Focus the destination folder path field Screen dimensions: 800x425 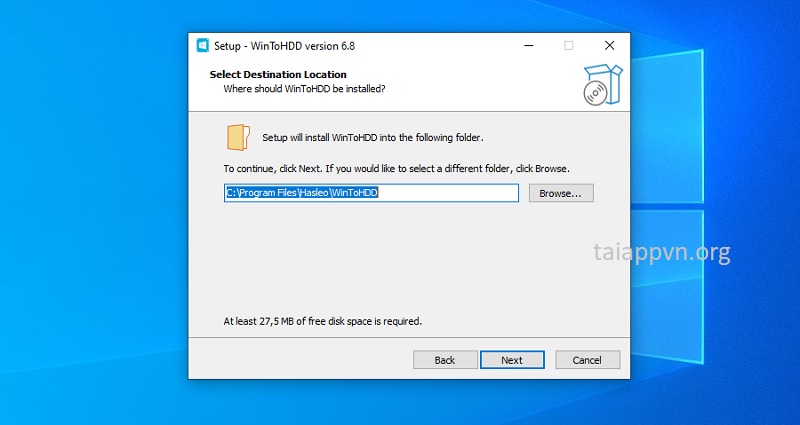tap(371, 193)
